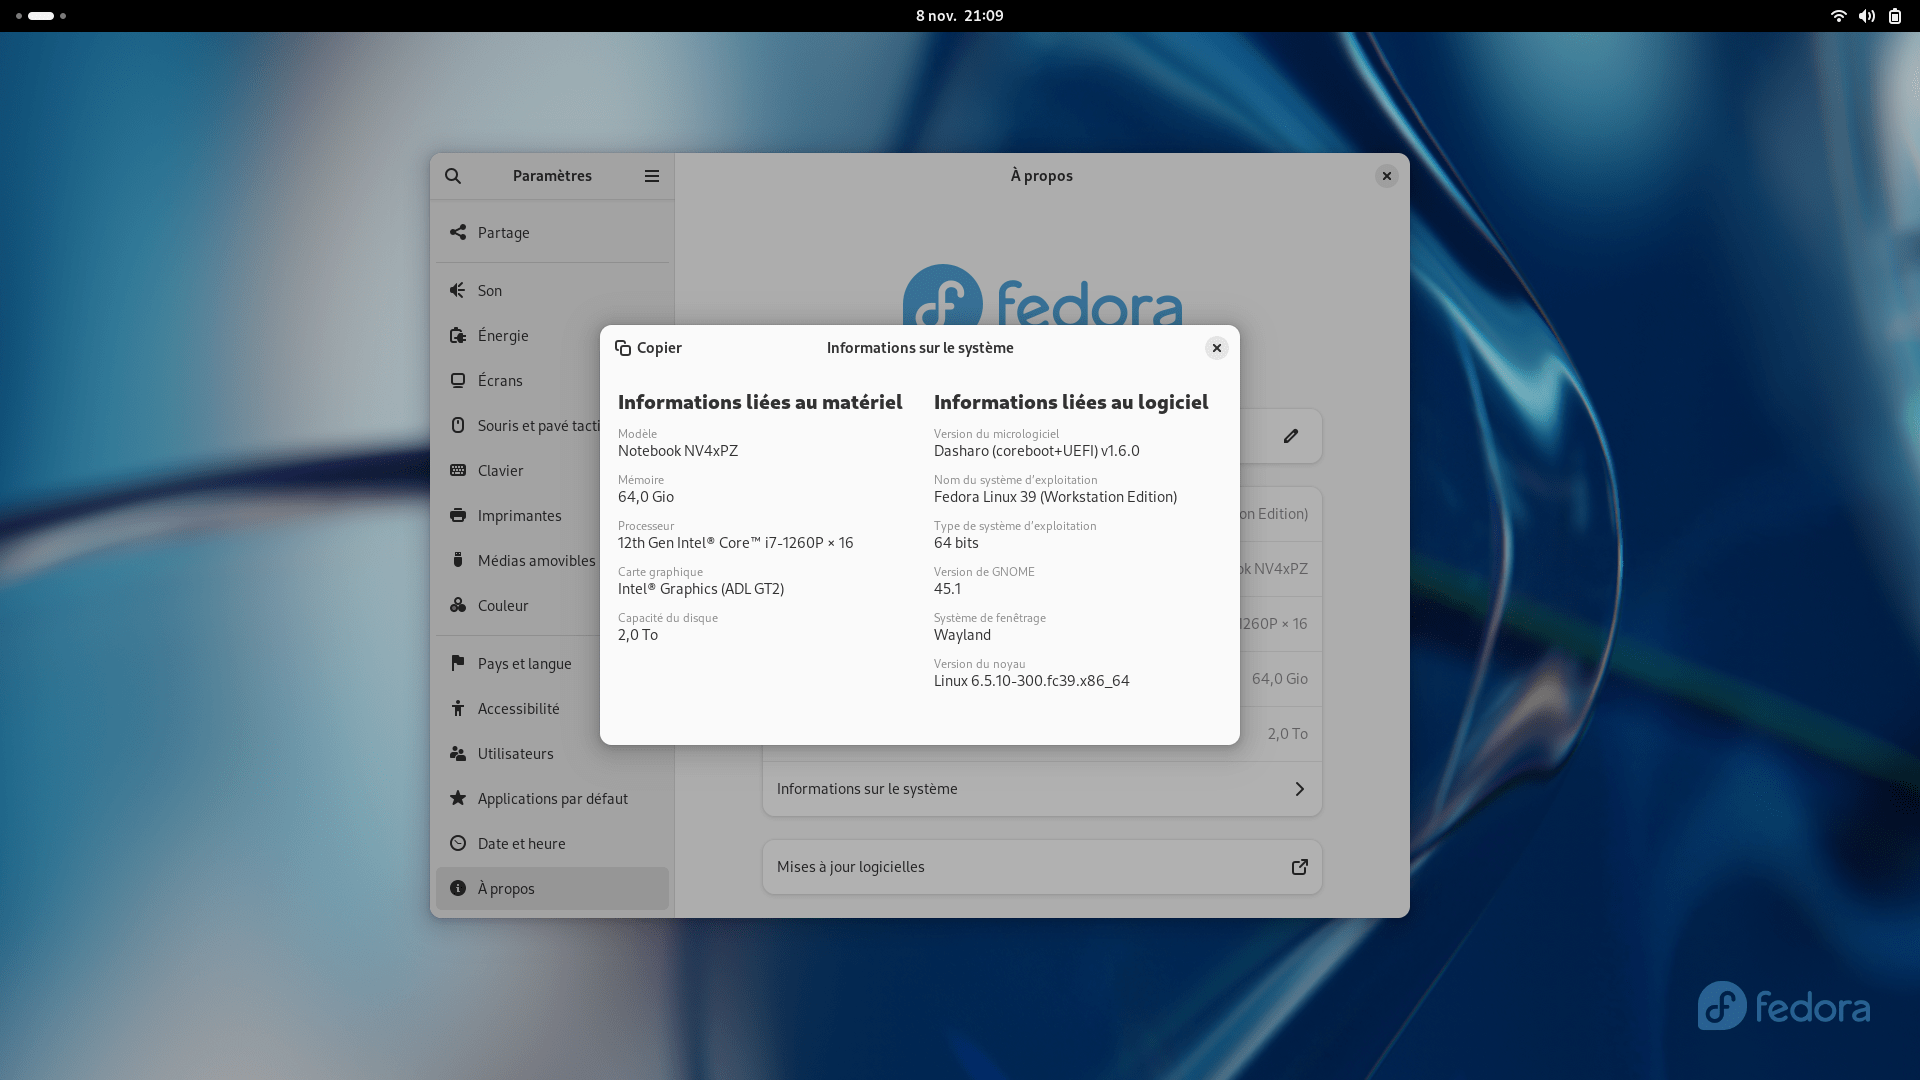This screenshot has height=1080, width=1920.
Task: Click the volume icon in top bar
Action: click(x=1867, y=16)
